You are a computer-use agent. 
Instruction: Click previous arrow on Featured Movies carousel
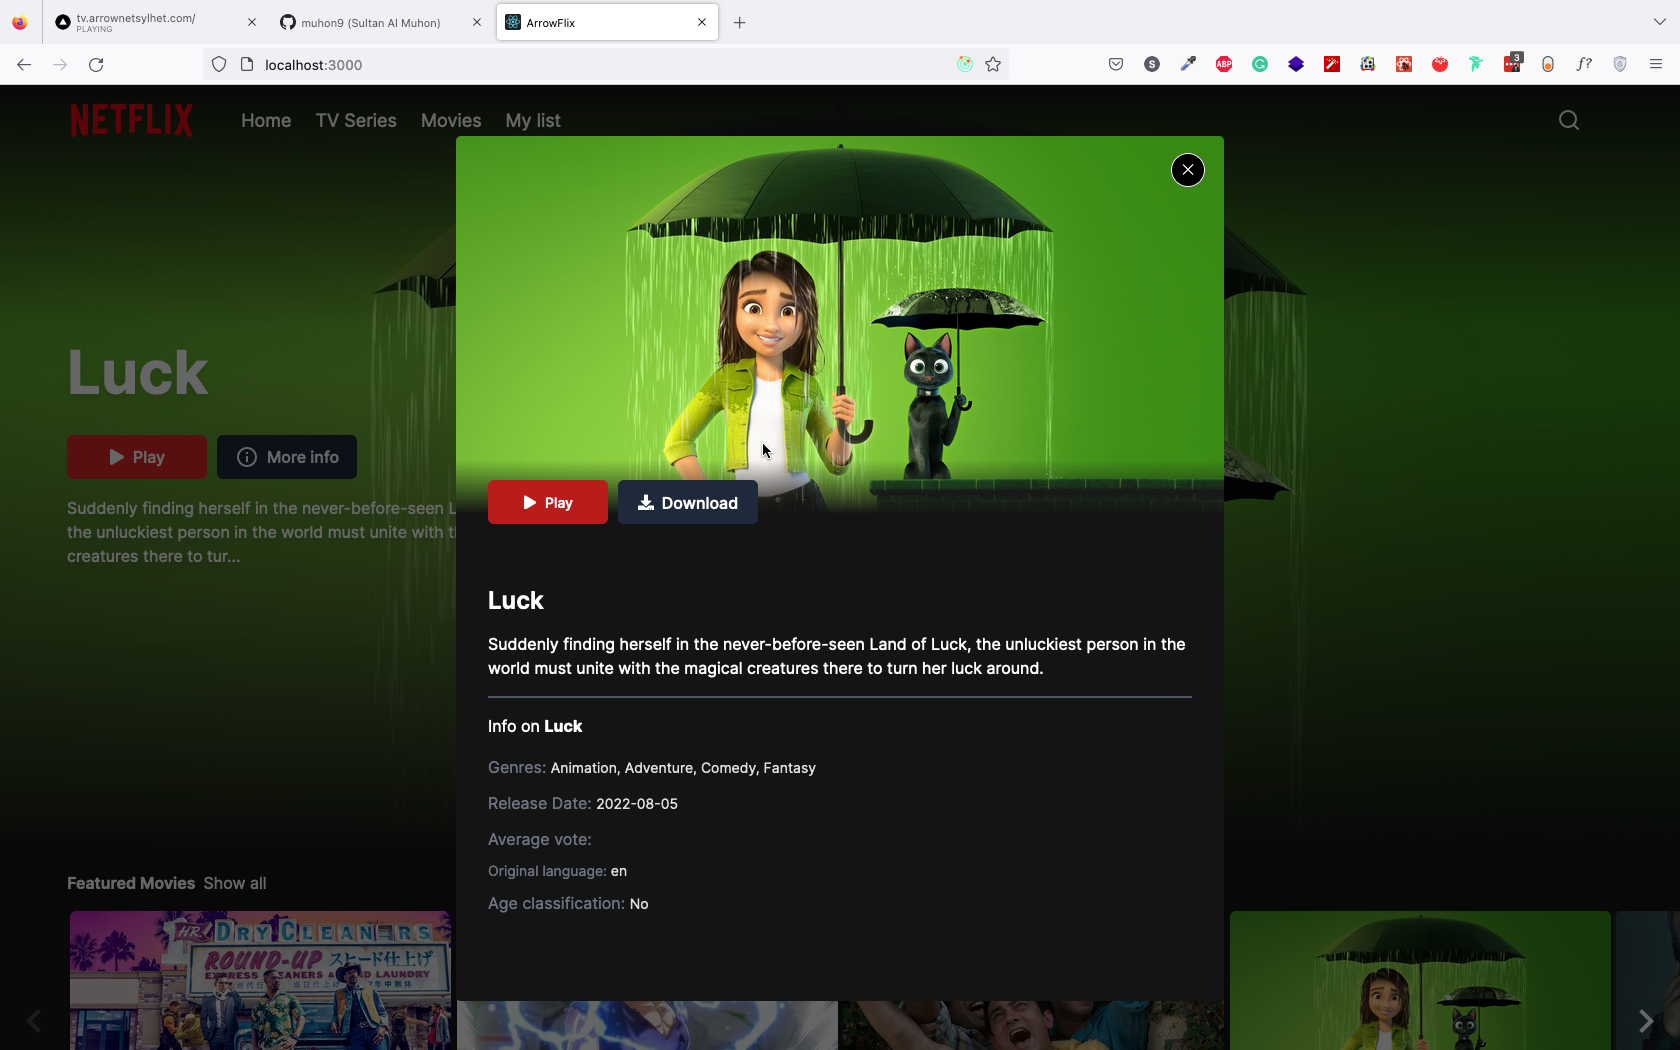[x=34, y=1020]
